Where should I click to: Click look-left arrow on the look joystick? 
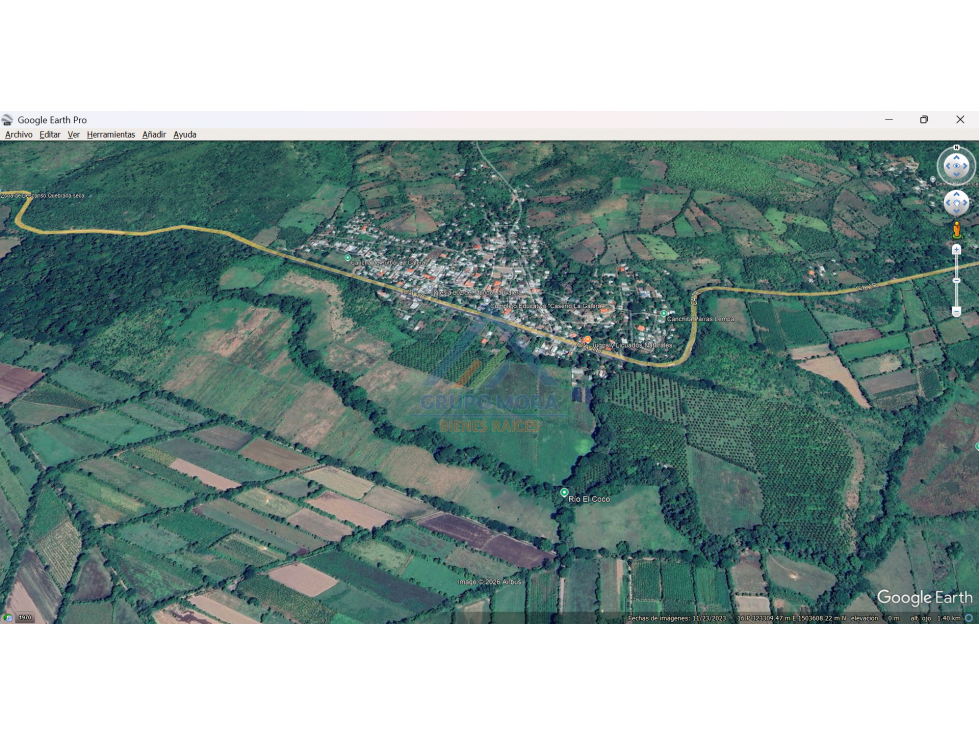pos(948,166)
